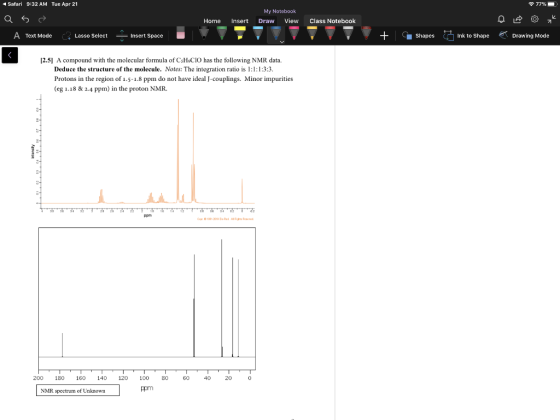Expand the selected blue pen options chevron
This screenshot has height=420, width=560.
(282, 42)
